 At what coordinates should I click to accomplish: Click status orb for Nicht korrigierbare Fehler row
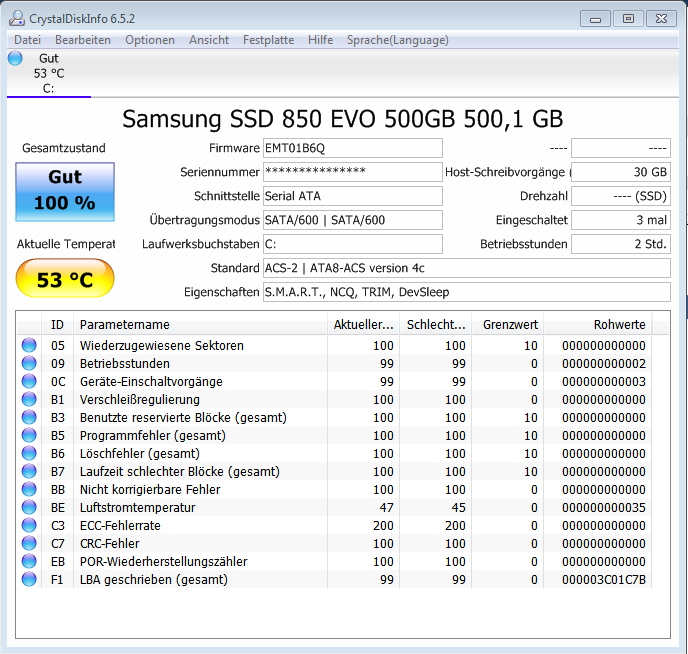[29, 489]
